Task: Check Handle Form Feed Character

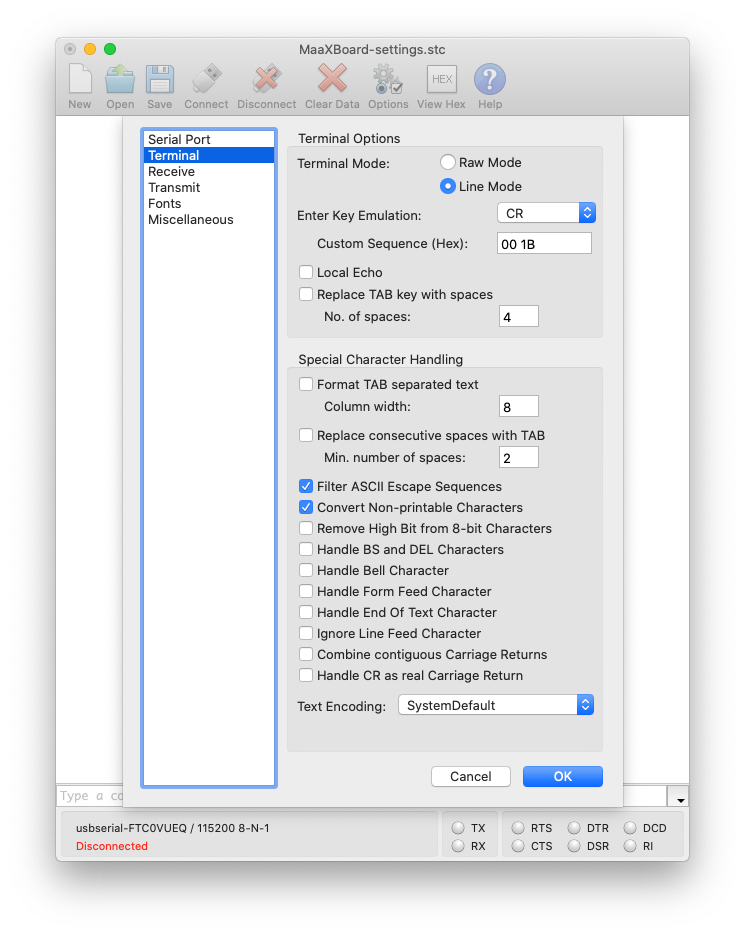Action: pyautogui.click(x=306, y=591)
